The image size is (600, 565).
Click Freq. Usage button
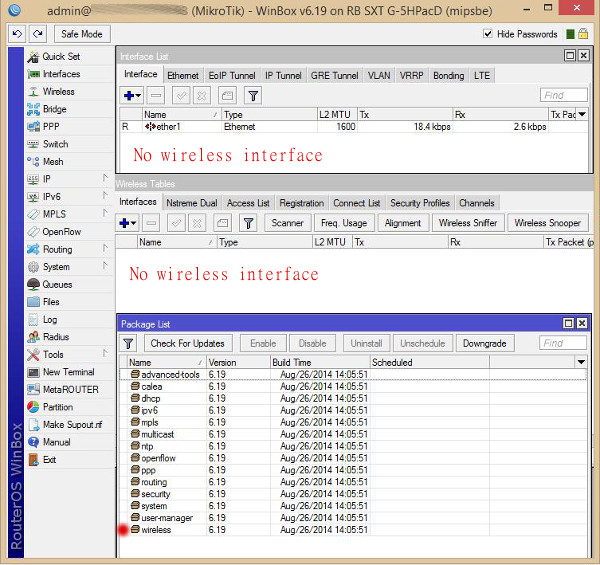click(x=344, y=223)
